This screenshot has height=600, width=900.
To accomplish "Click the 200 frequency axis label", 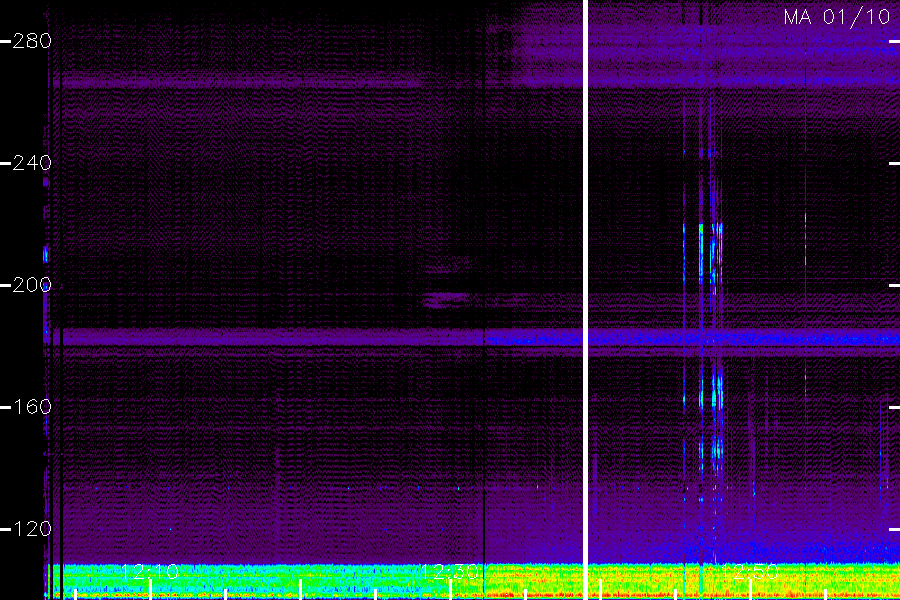I will [32, 285].
